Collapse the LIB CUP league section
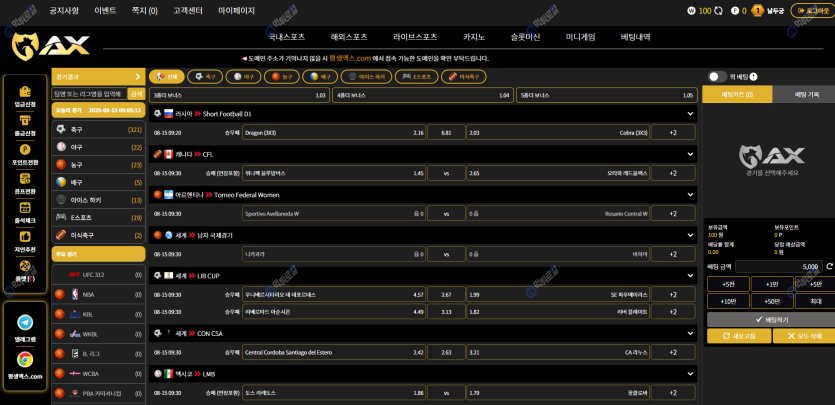 coord(689,275)
